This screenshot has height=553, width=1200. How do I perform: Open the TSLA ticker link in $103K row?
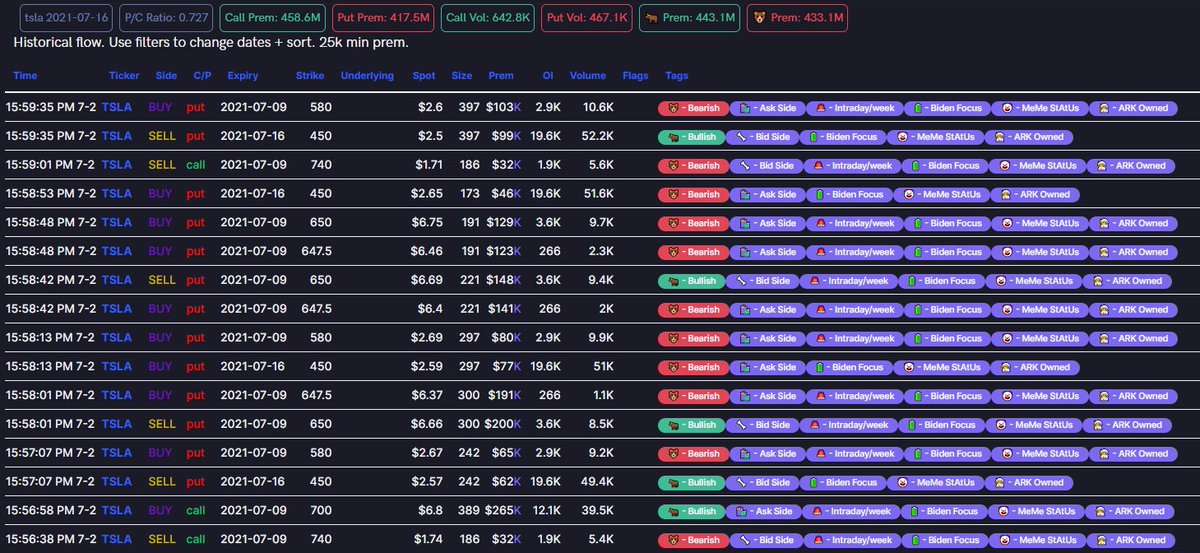coord(117,107)
